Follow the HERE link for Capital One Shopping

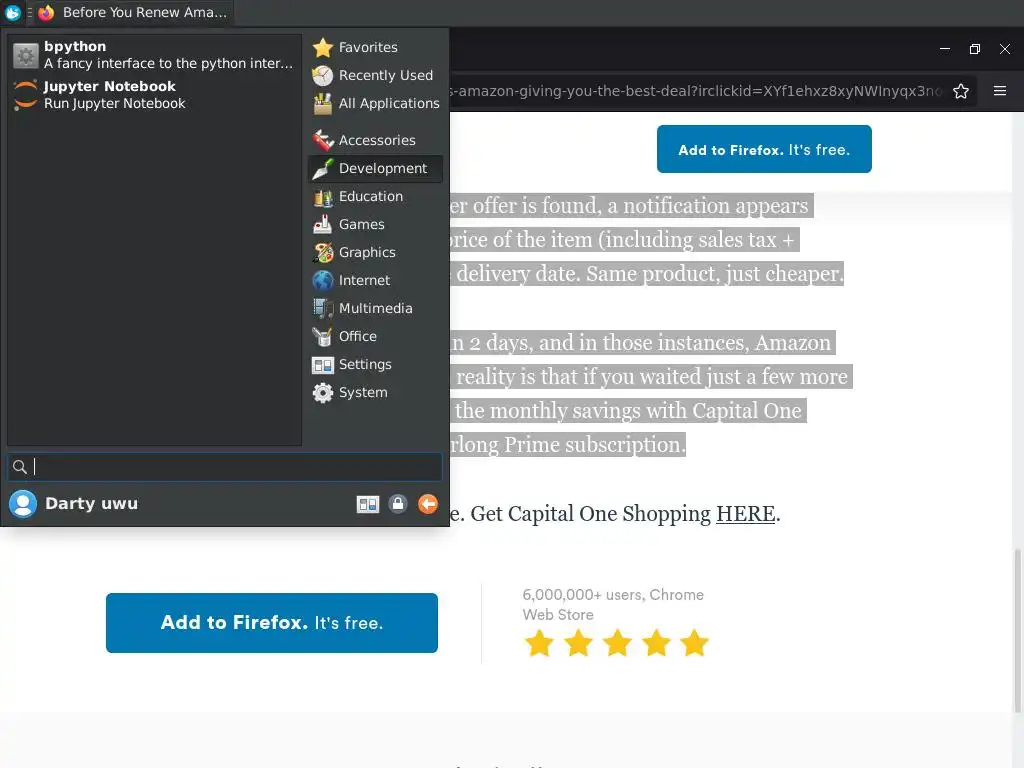pyautogui.click(x=745, y=514)
